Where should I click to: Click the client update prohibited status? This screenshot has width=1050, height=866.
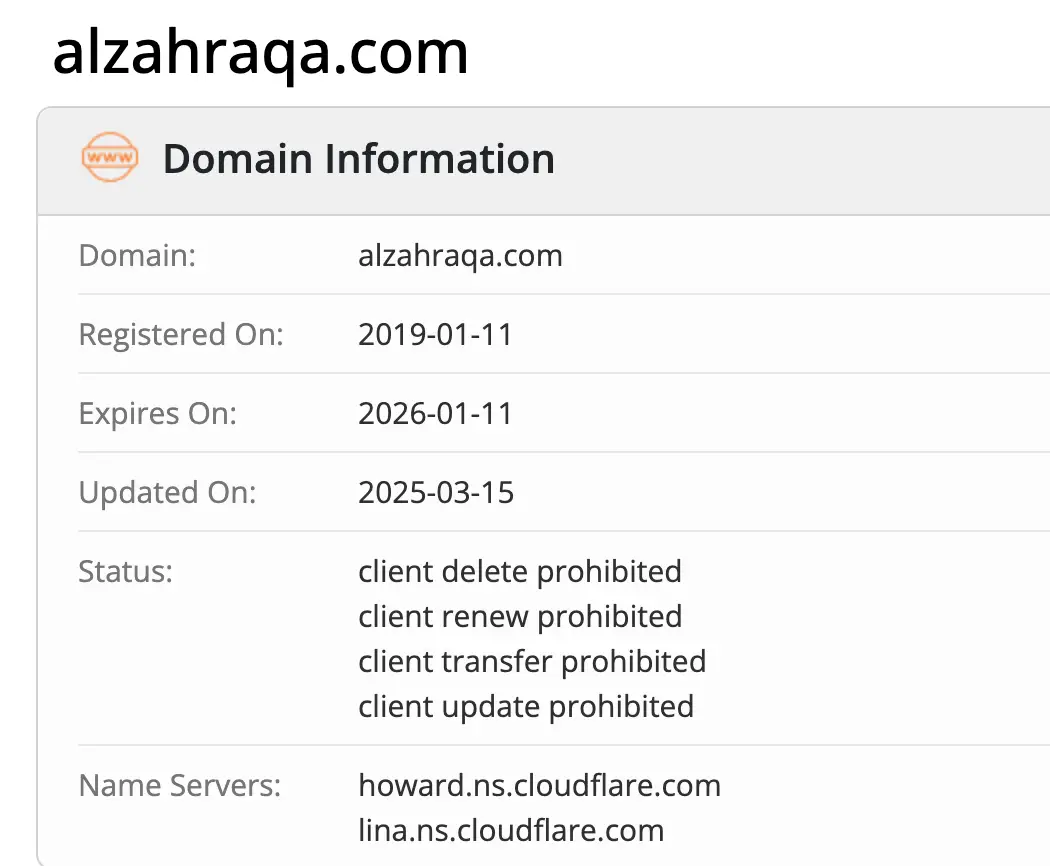point(526,707)
